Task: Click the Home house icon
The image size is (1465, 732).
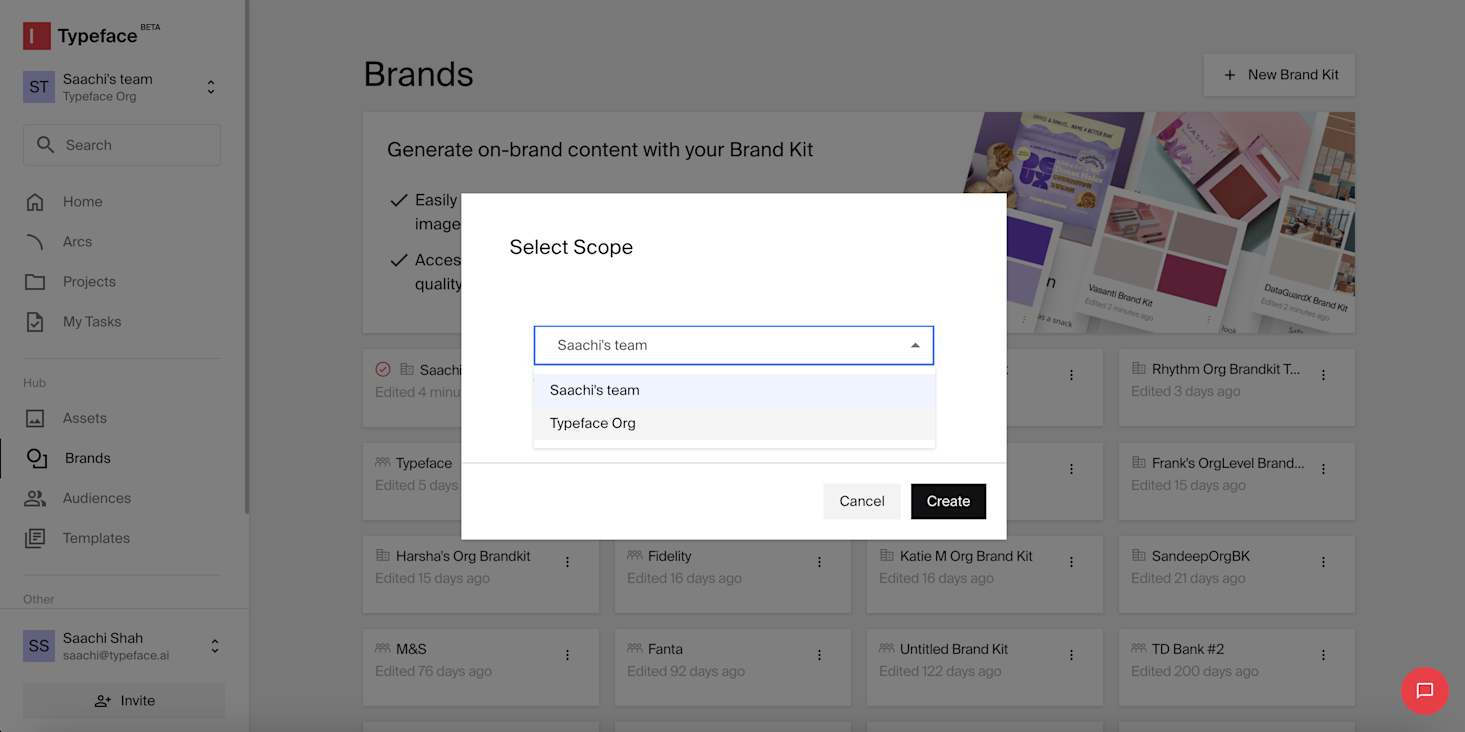Action: click(35, 202)
